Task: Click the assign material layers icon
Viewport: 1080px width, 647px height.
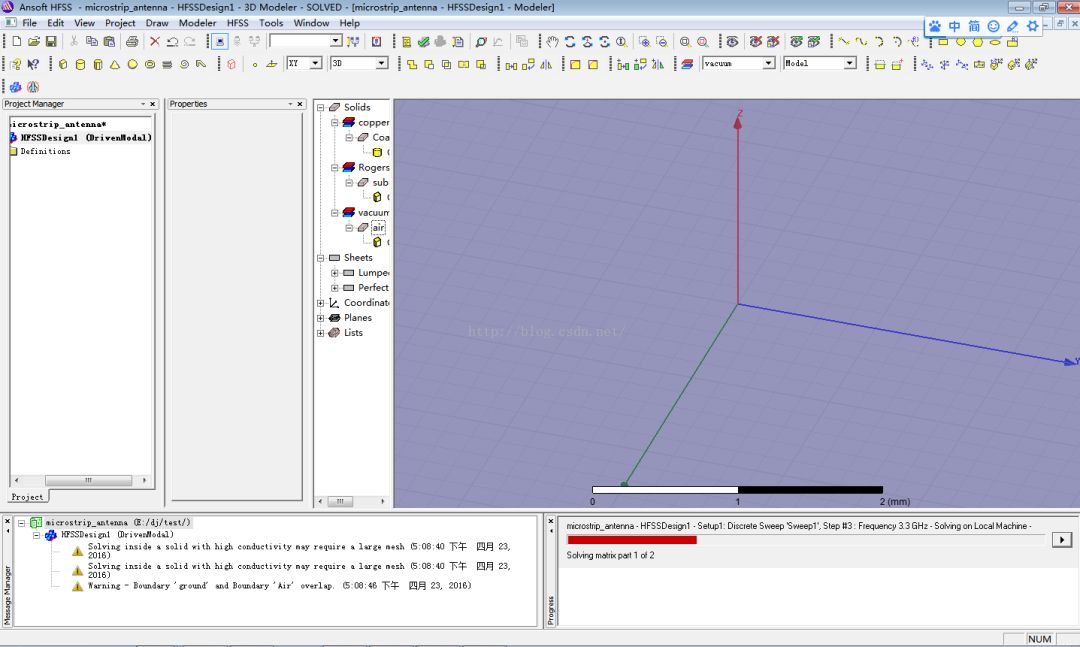Action: tap(687, 64)
